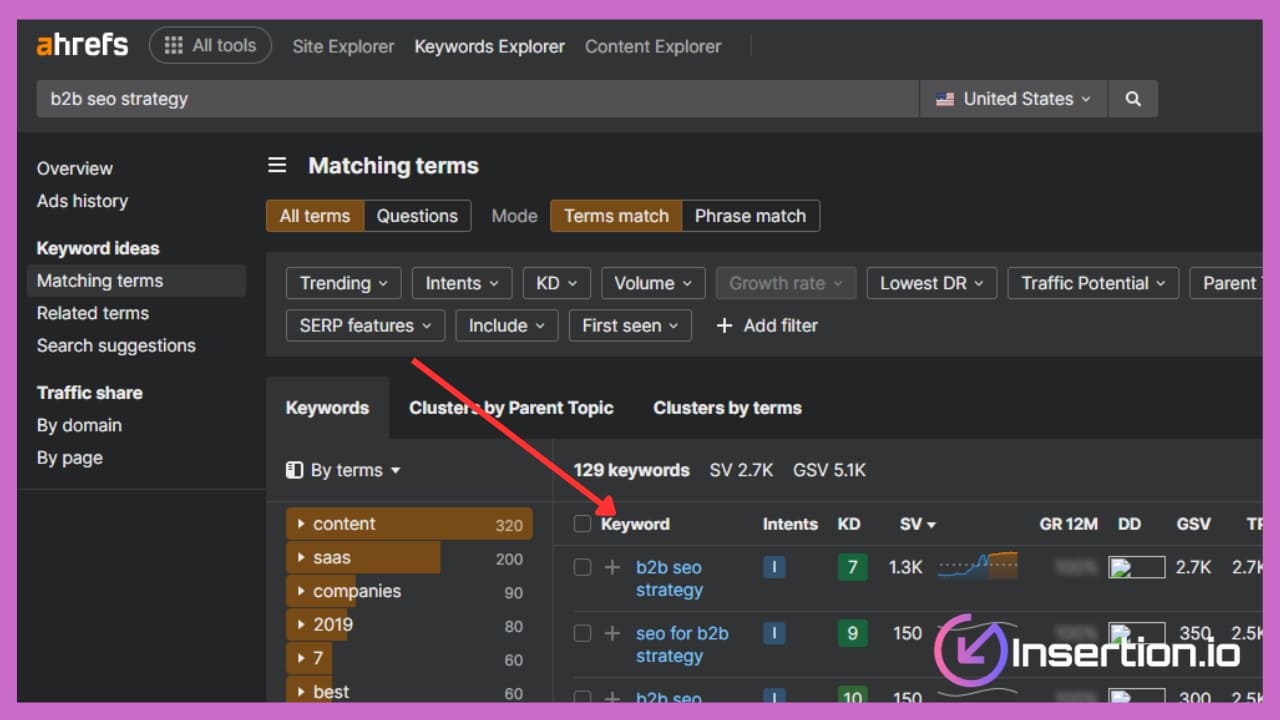Screen dimensions: 1280x720
Task: Click KD badge 9
Action: pyautogui.click(x=852, y=633)
